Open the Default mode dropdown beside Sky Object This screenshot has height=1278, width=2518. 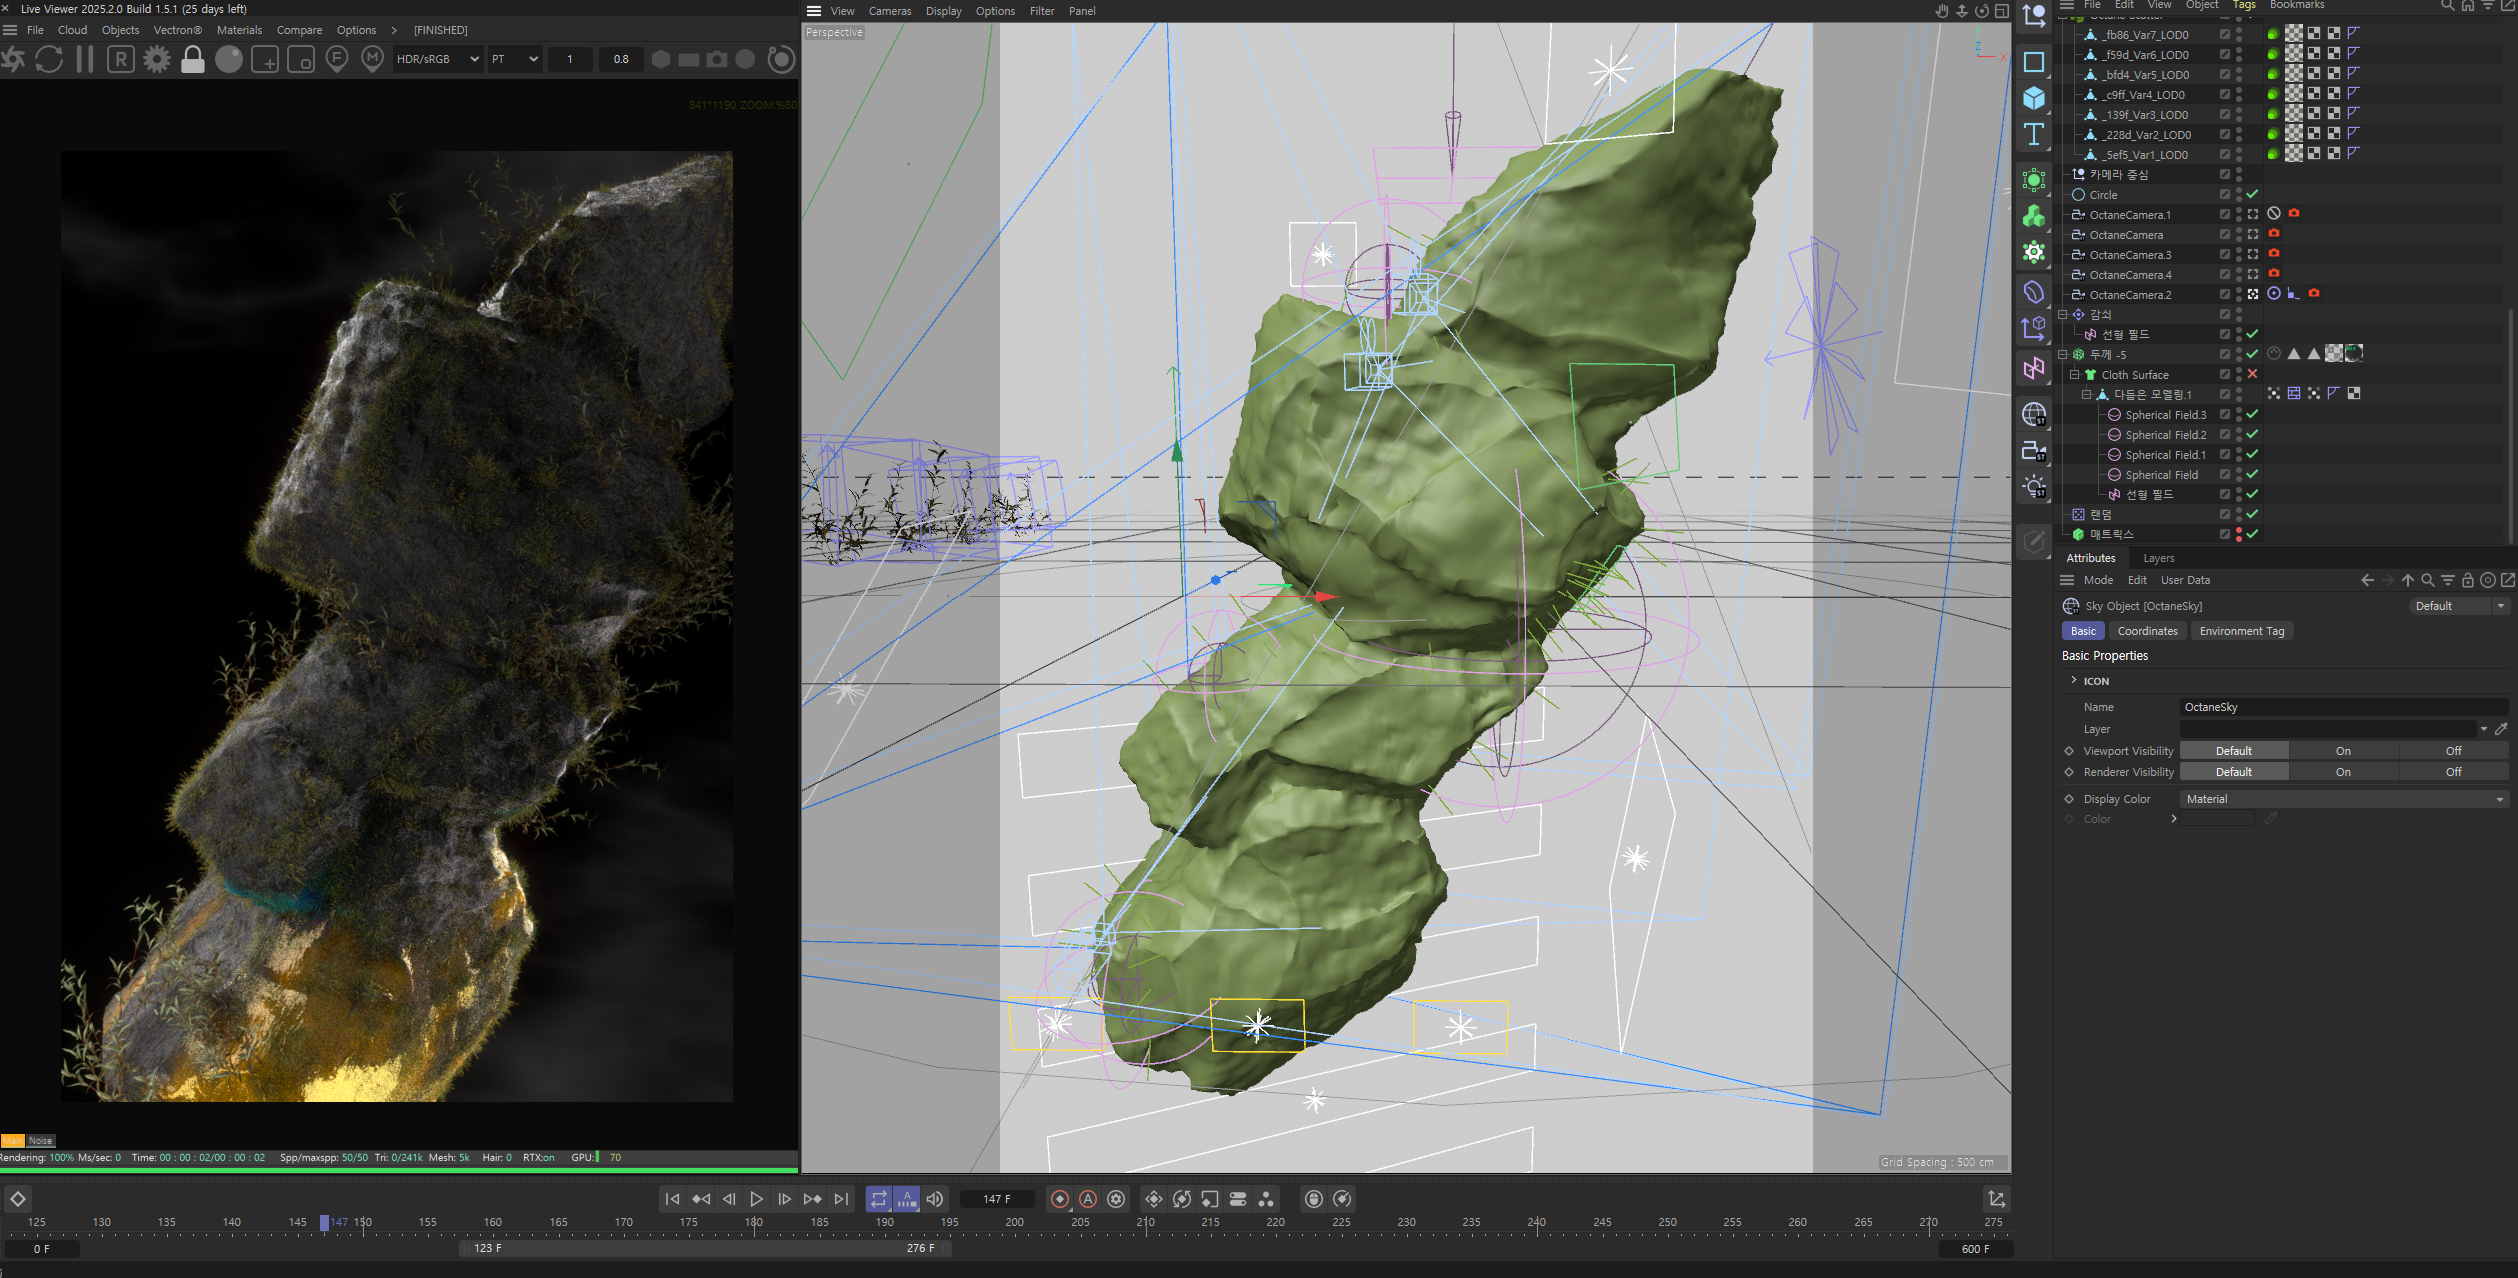coord(2458,606)
